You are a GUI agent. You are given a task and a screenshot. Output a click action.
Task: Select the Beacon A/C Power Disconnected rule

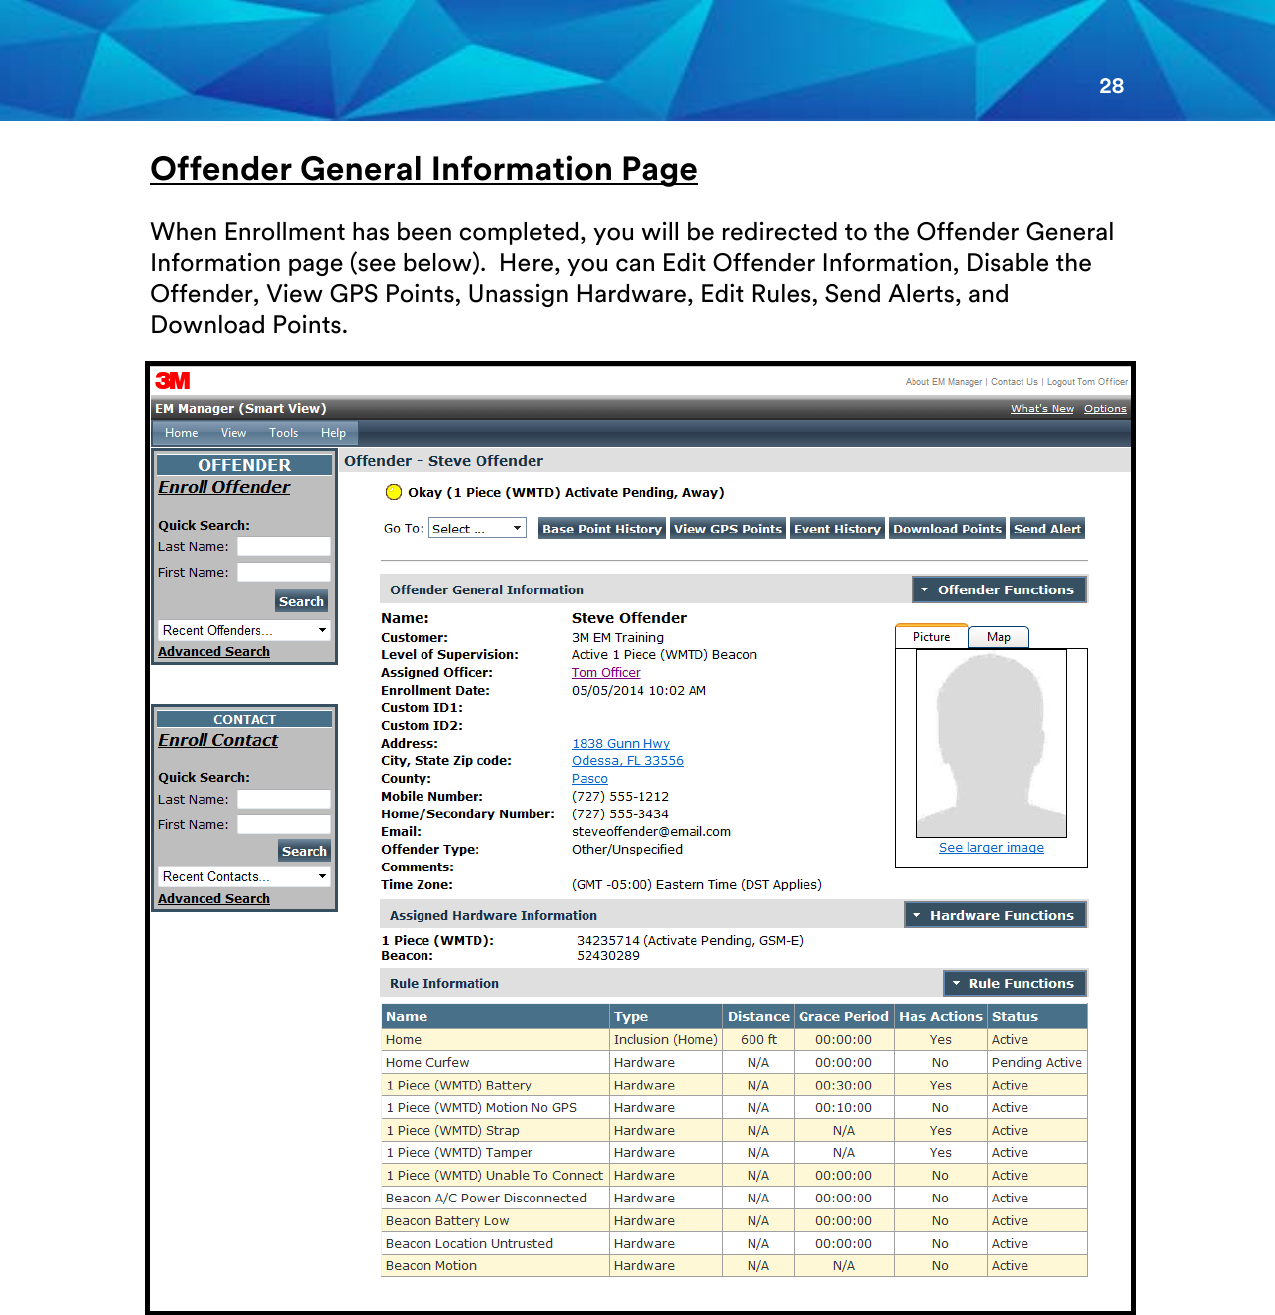pos(486,1198)
